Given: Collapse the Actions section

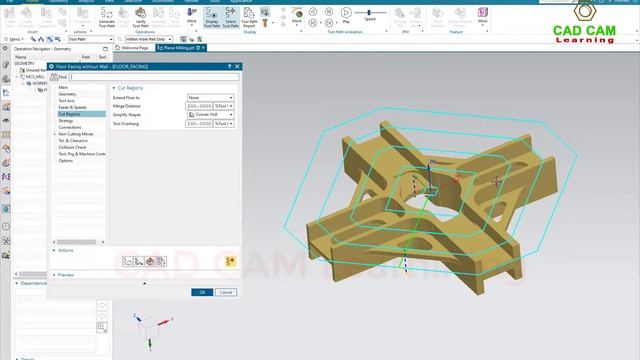Looking at the screenshot, I should tap(54, 250).
